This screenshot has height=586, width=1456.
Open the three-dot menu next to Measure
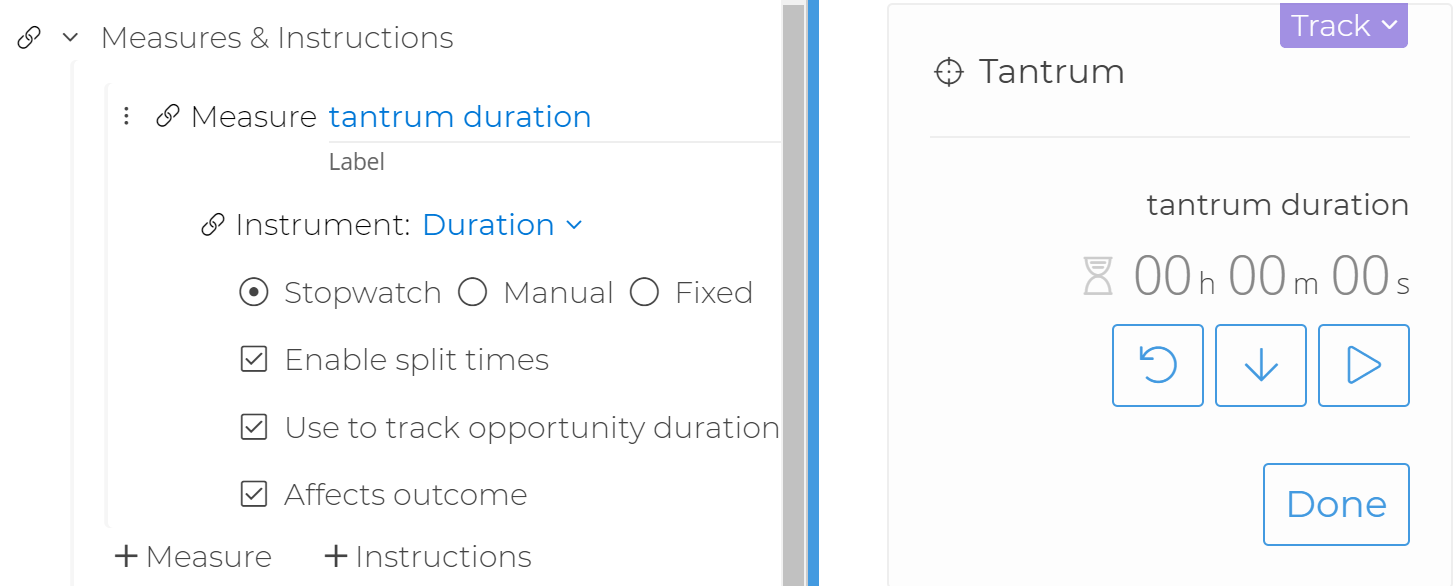coord(126,116)
